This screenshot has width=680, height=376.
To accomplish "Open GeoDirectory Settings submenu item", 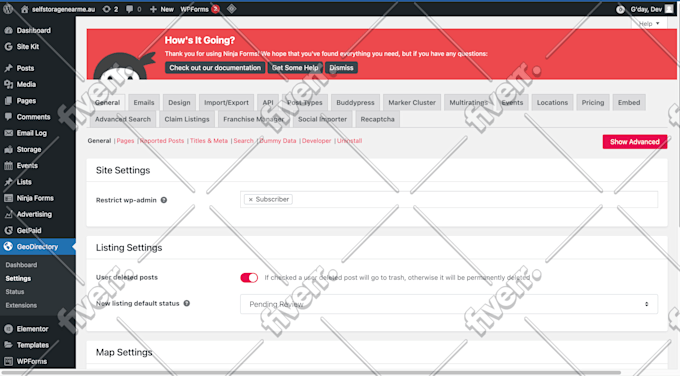I will (18, 278).
